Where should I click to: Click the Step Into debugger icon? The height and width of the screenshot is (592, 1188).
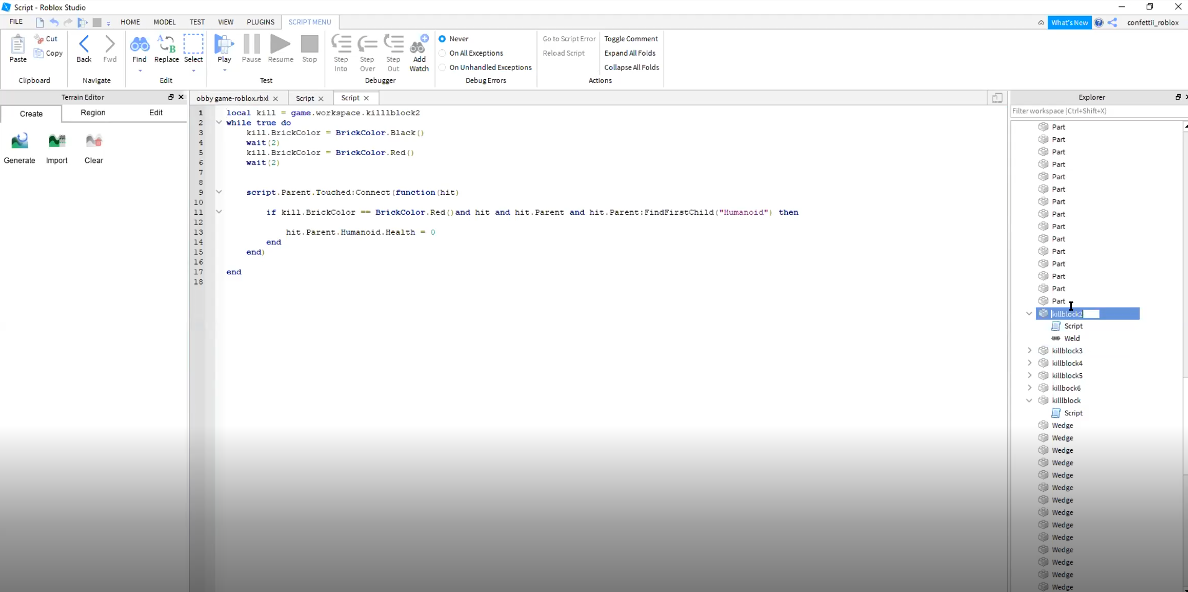coord(341,45)
